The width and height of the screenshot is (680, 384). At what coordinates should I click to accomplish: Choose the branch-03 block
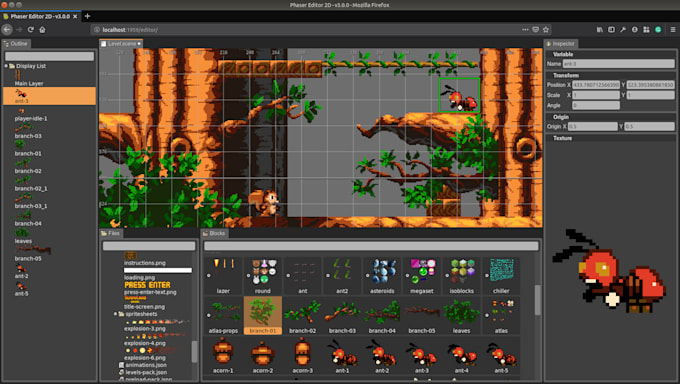pyautogui.click(x=343, y=315)
